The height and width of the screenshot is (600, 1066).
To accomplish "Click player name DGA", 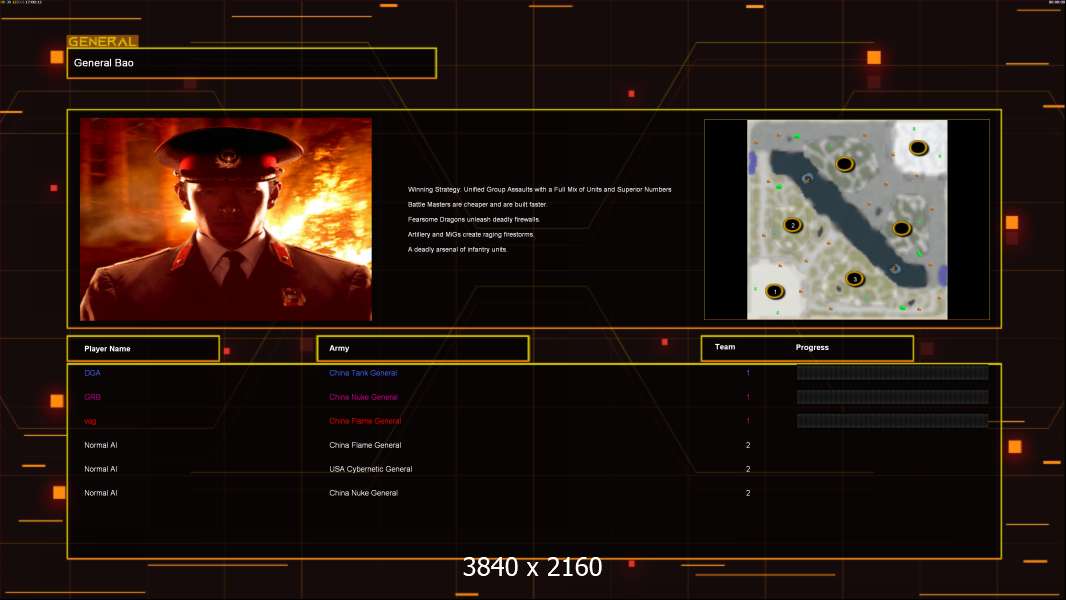I will [x=92, y=373].
